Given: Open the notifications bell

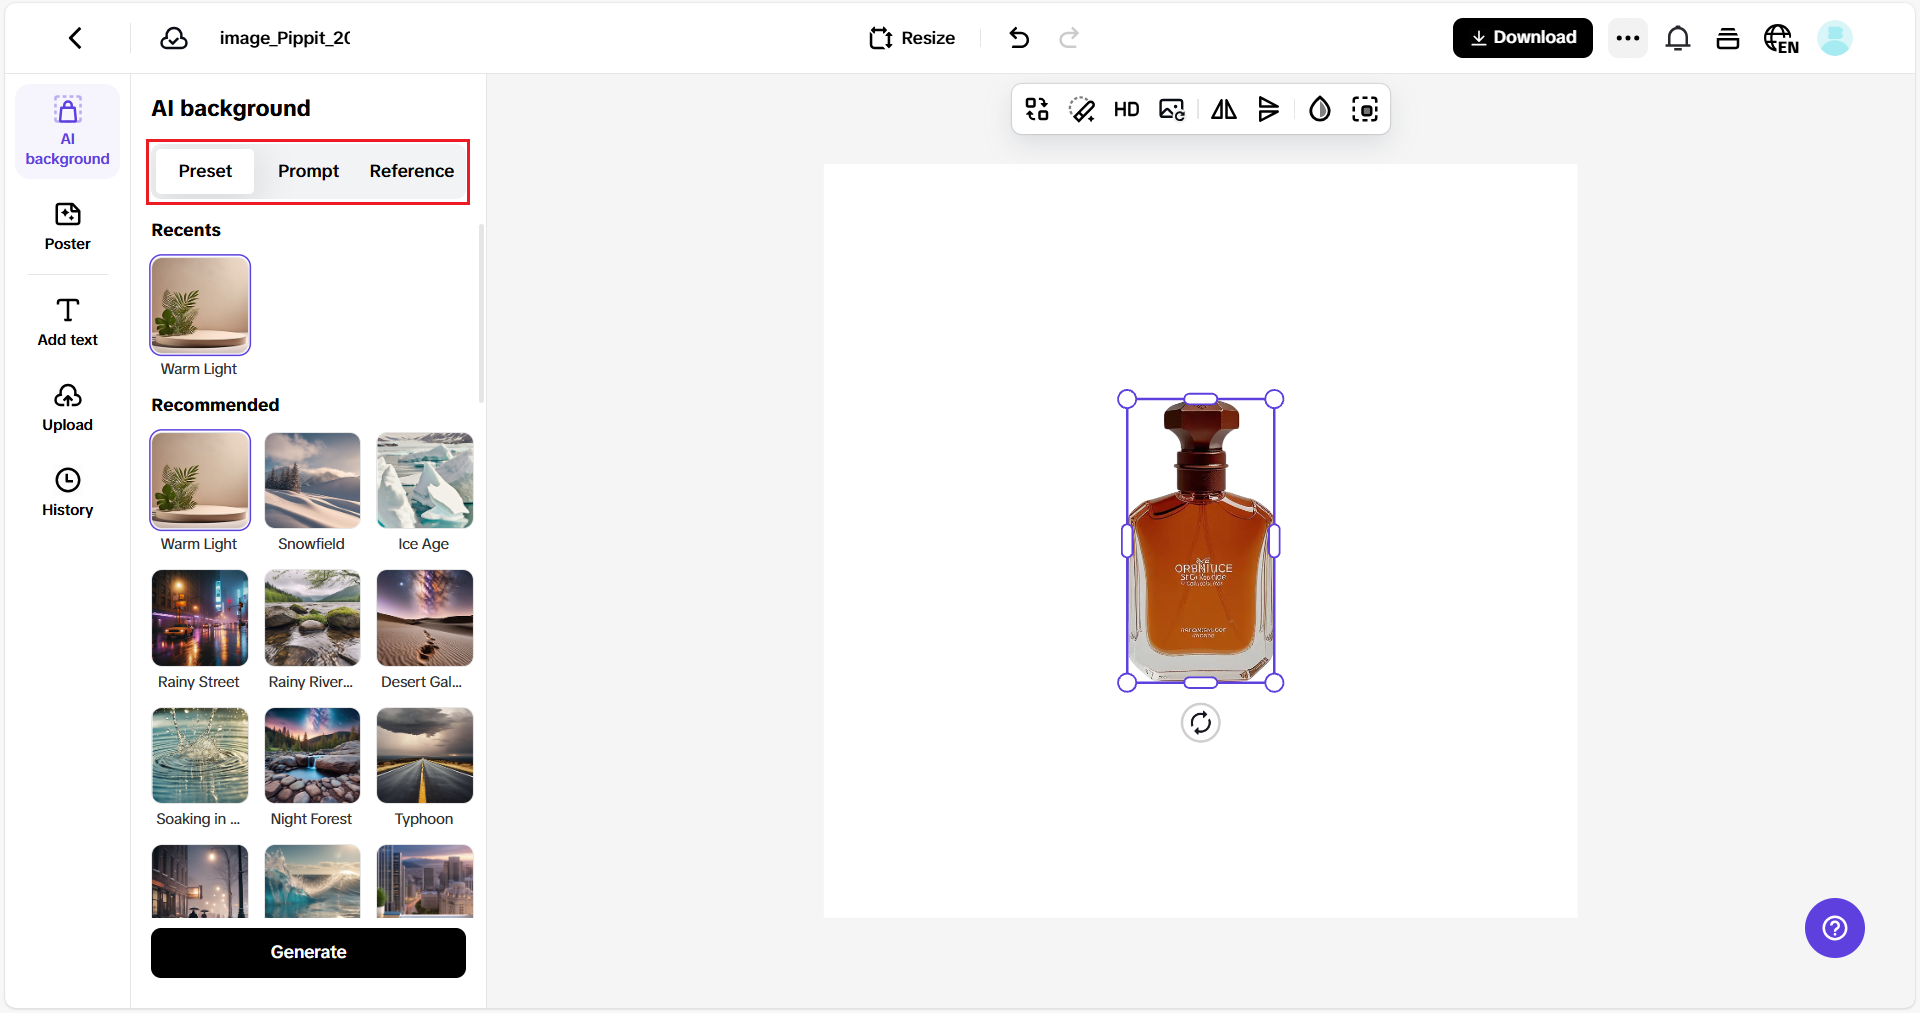Looking at the screenshot, I should coord(1678,38).
